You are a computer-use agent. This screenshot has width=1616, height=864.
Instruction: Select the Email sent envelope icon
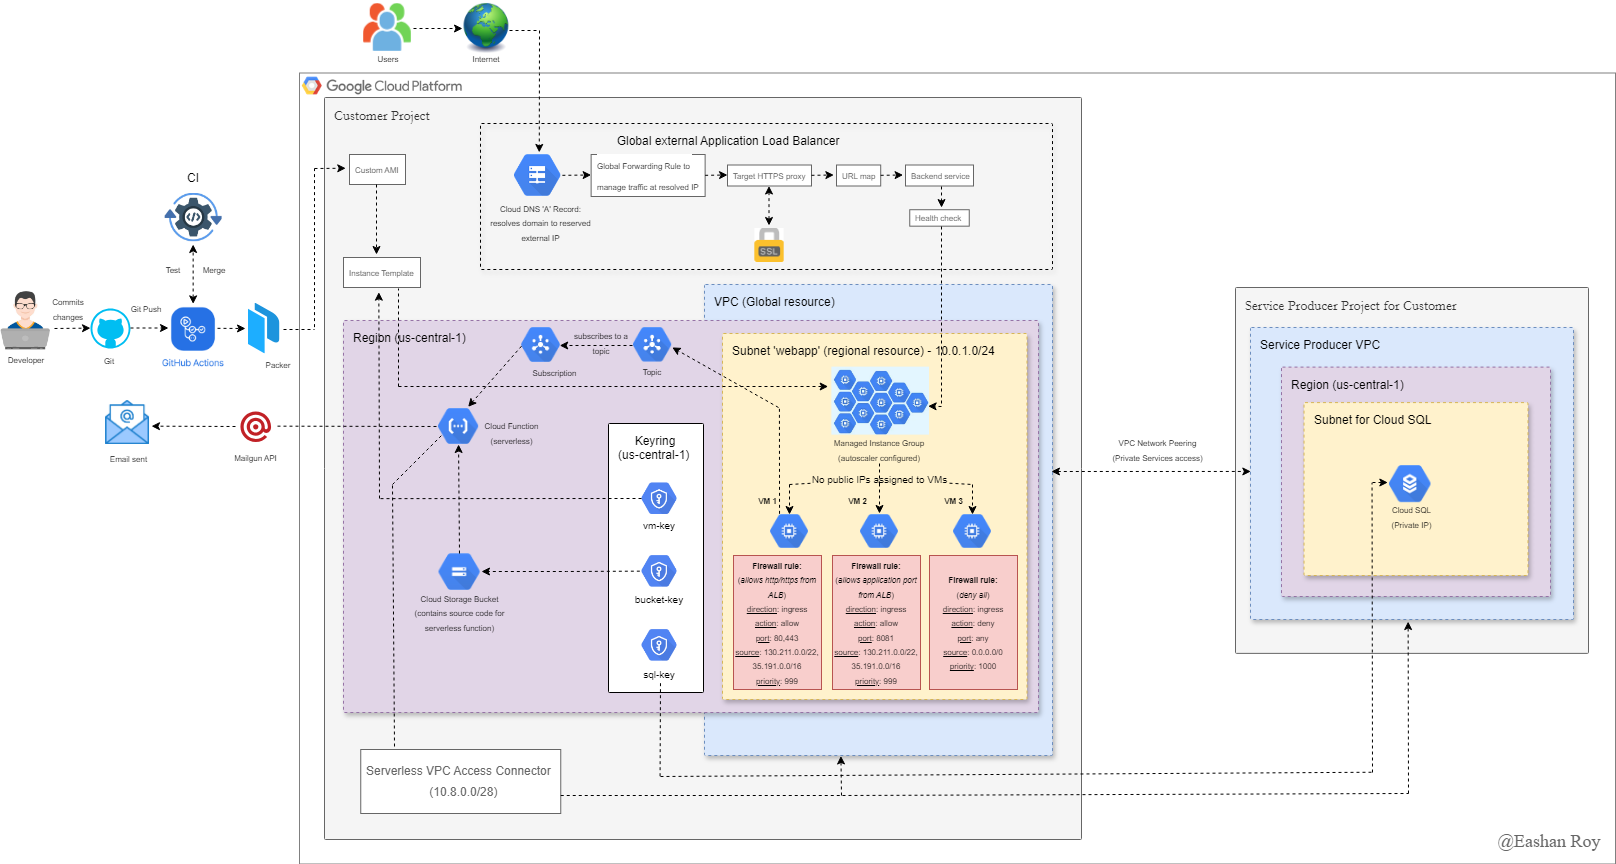(127, 424)
